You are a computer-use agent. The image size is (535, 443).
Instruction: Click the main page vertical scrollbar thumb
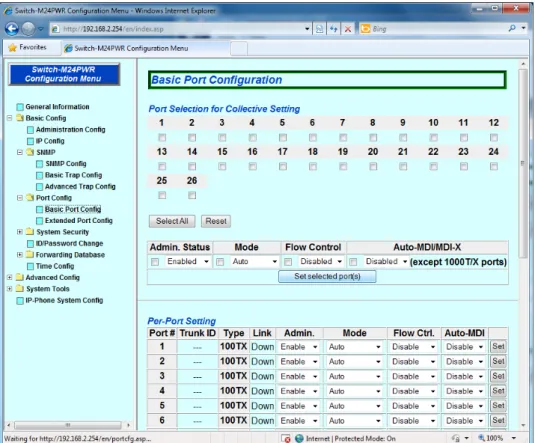(x=523, y=164)
